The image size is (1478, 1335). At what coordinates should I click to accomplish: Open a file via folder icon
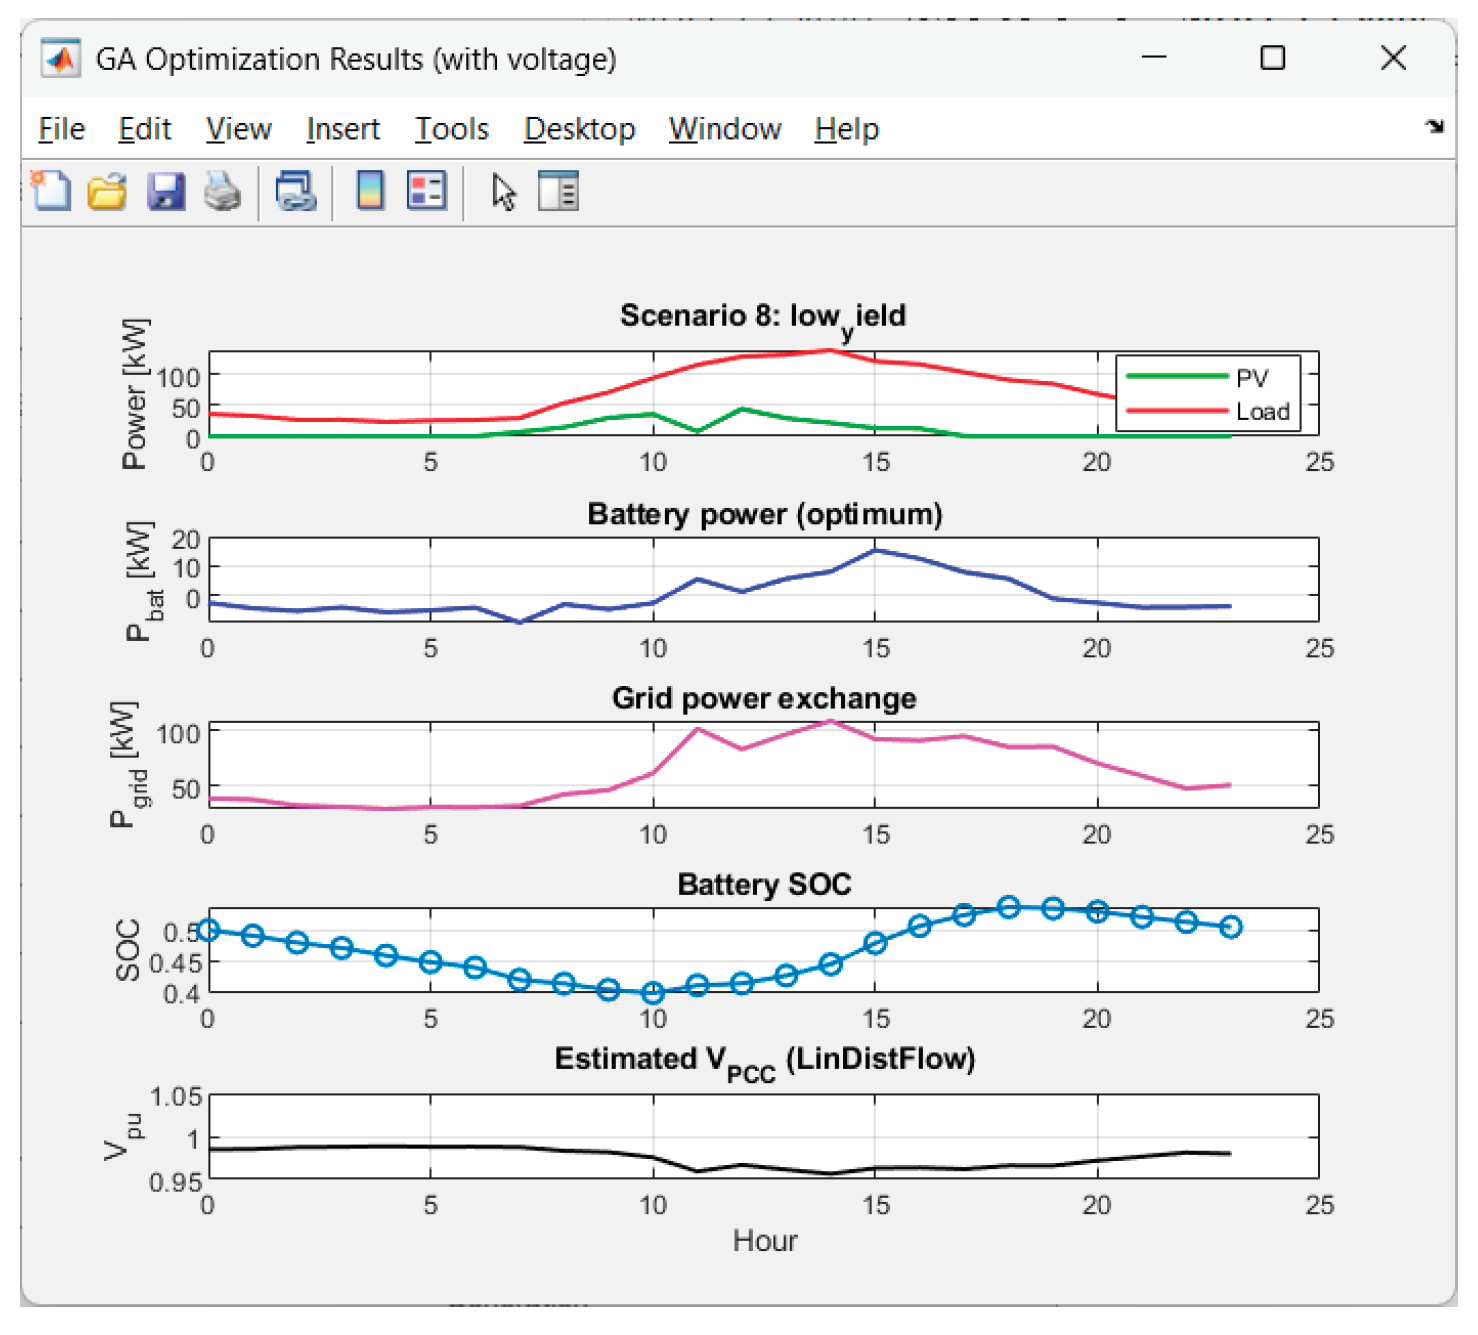pyautogui.click(x=107, y=190)
